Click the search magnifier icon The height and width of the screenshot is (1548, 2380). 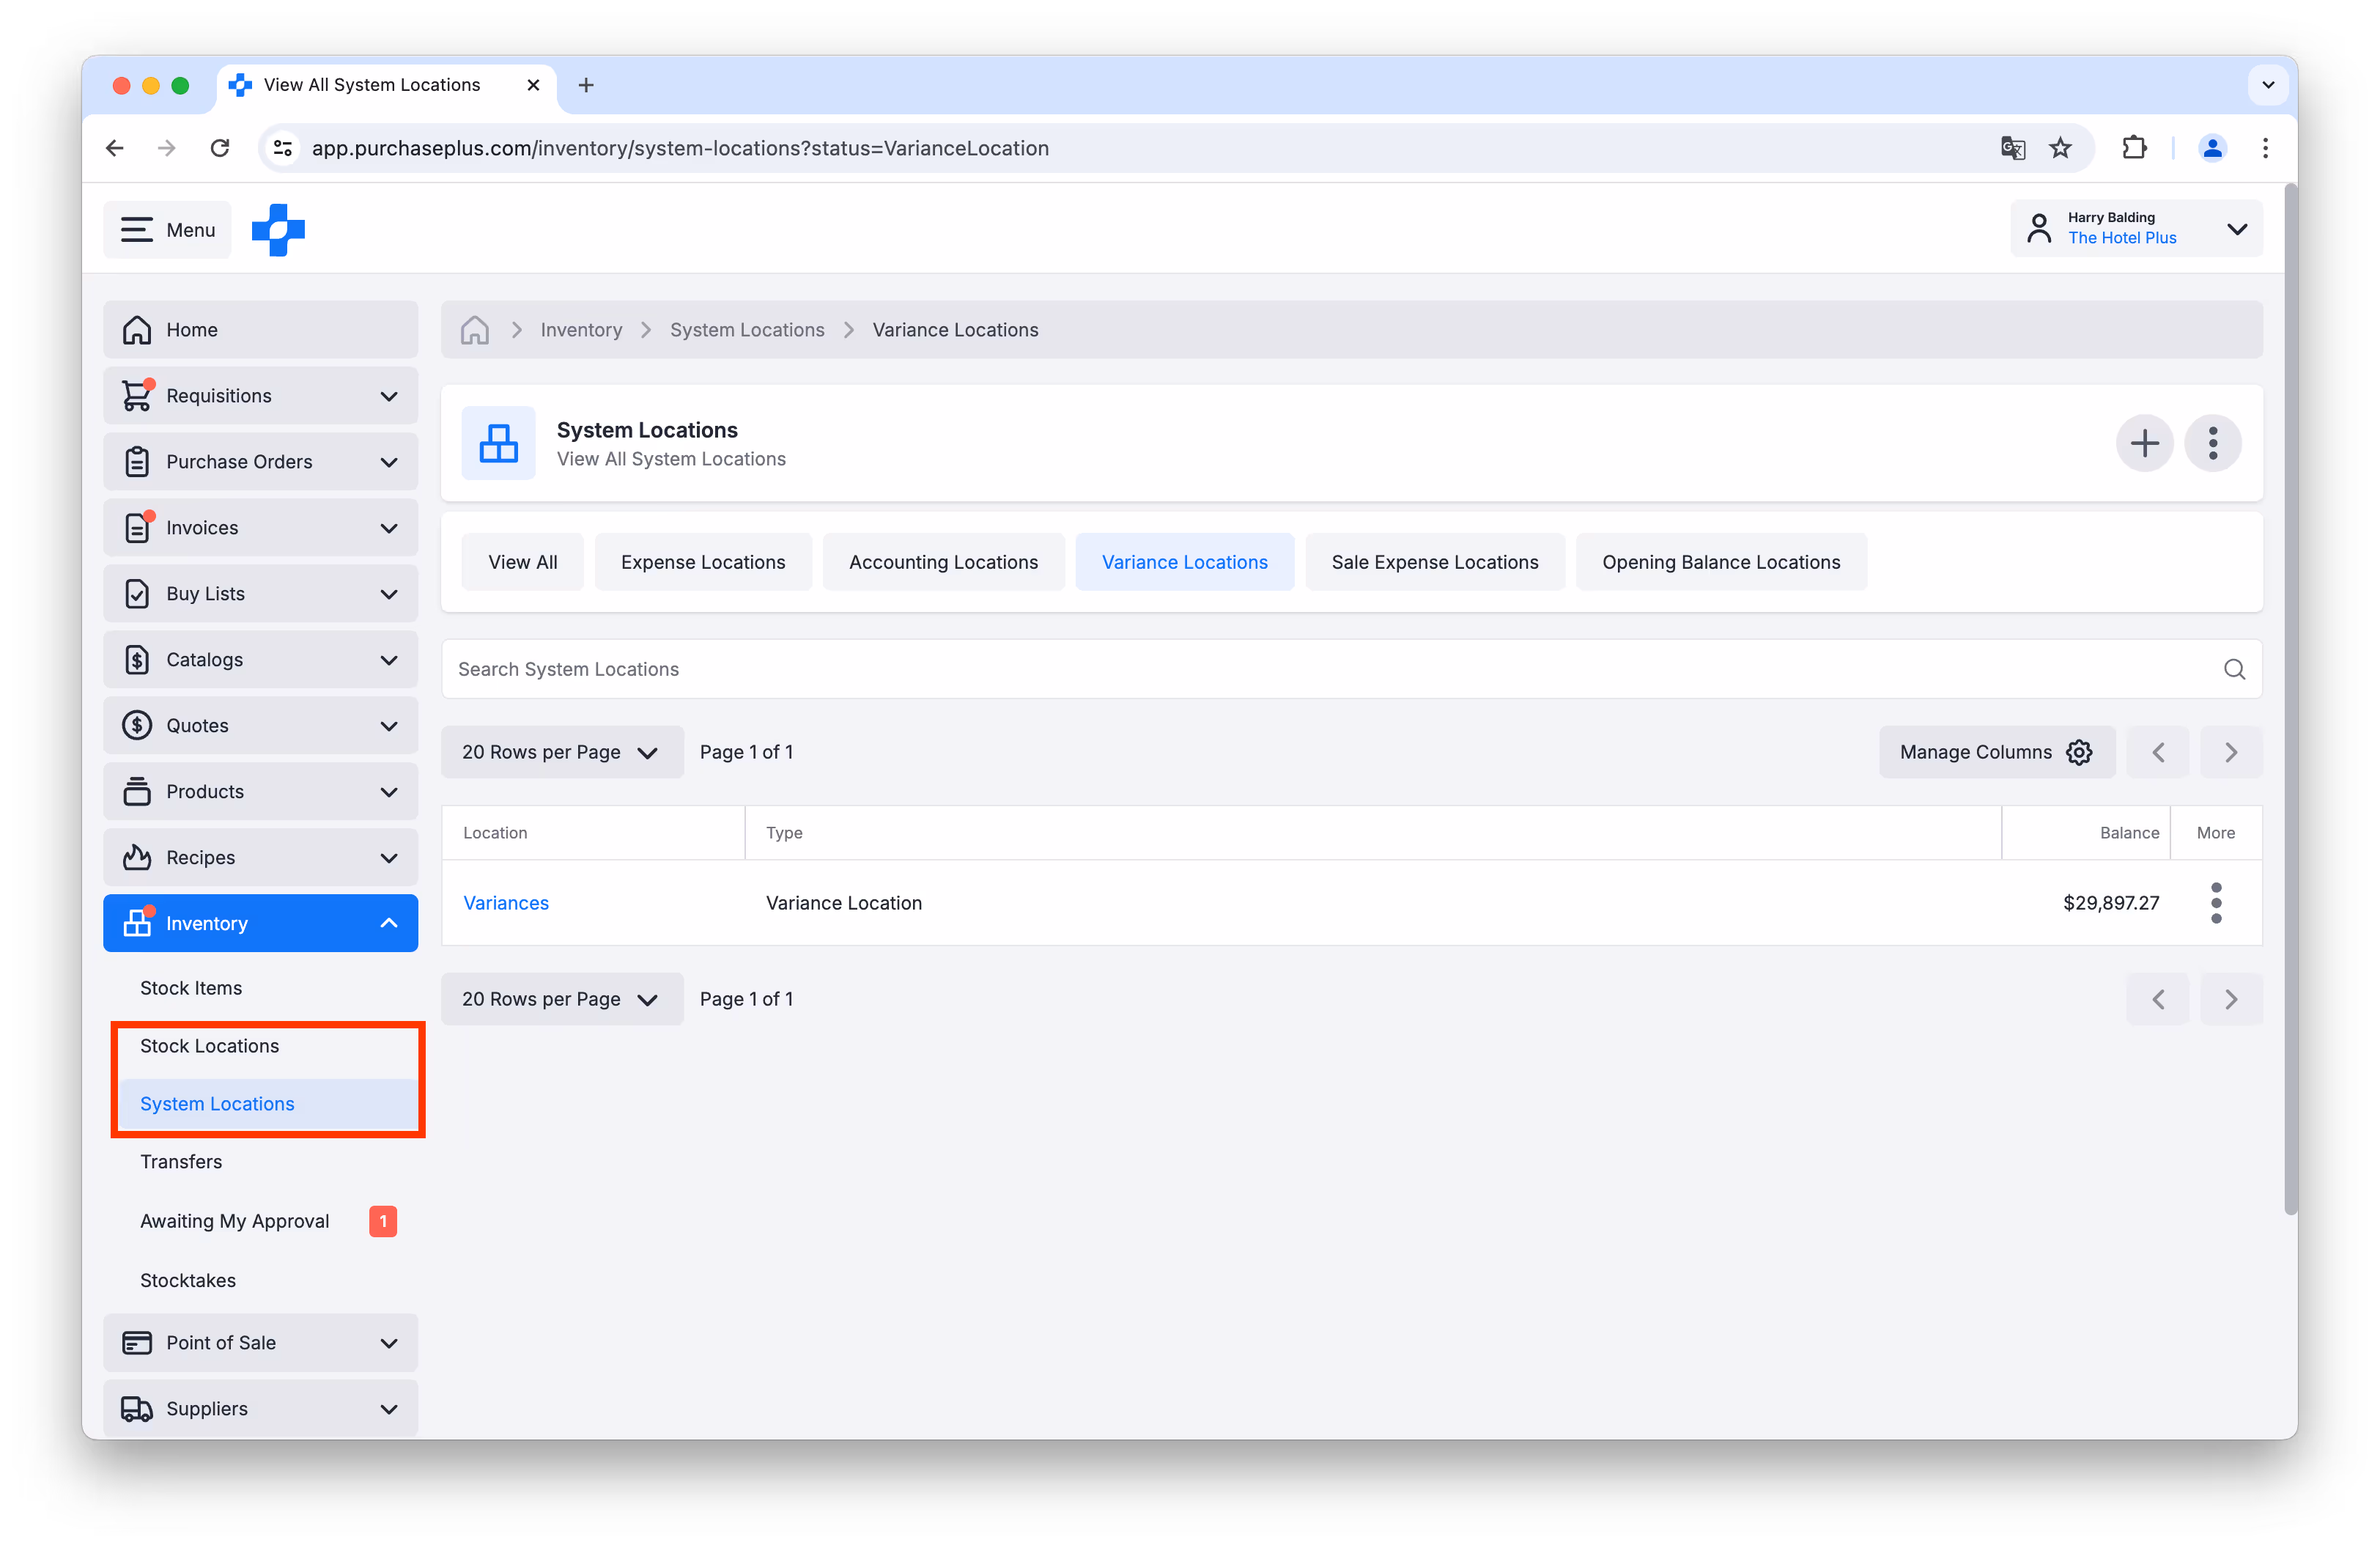coord(2234,668)
